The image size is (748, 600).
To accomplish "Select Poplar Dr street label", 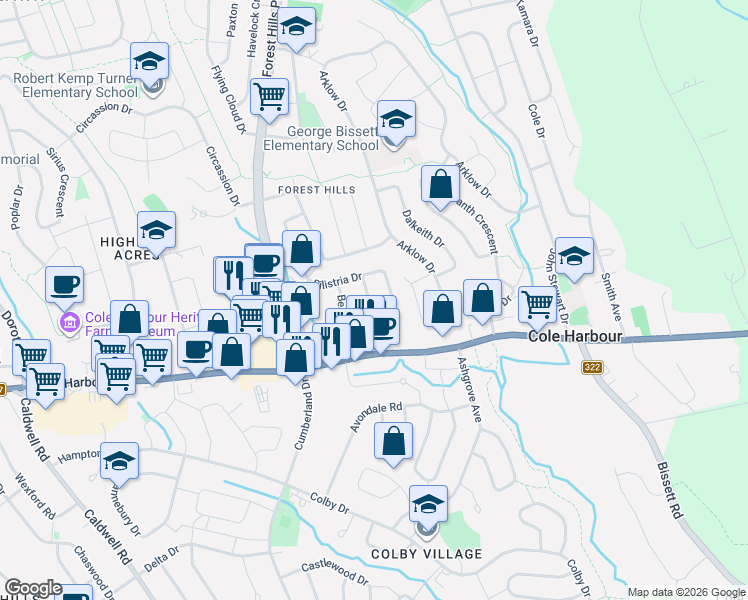I will click(16, 208).
